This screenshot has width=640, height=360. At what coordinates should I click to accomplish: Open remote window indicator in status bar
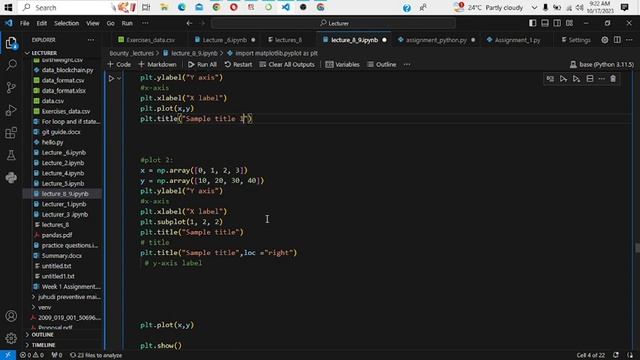[x=8, y=355]
